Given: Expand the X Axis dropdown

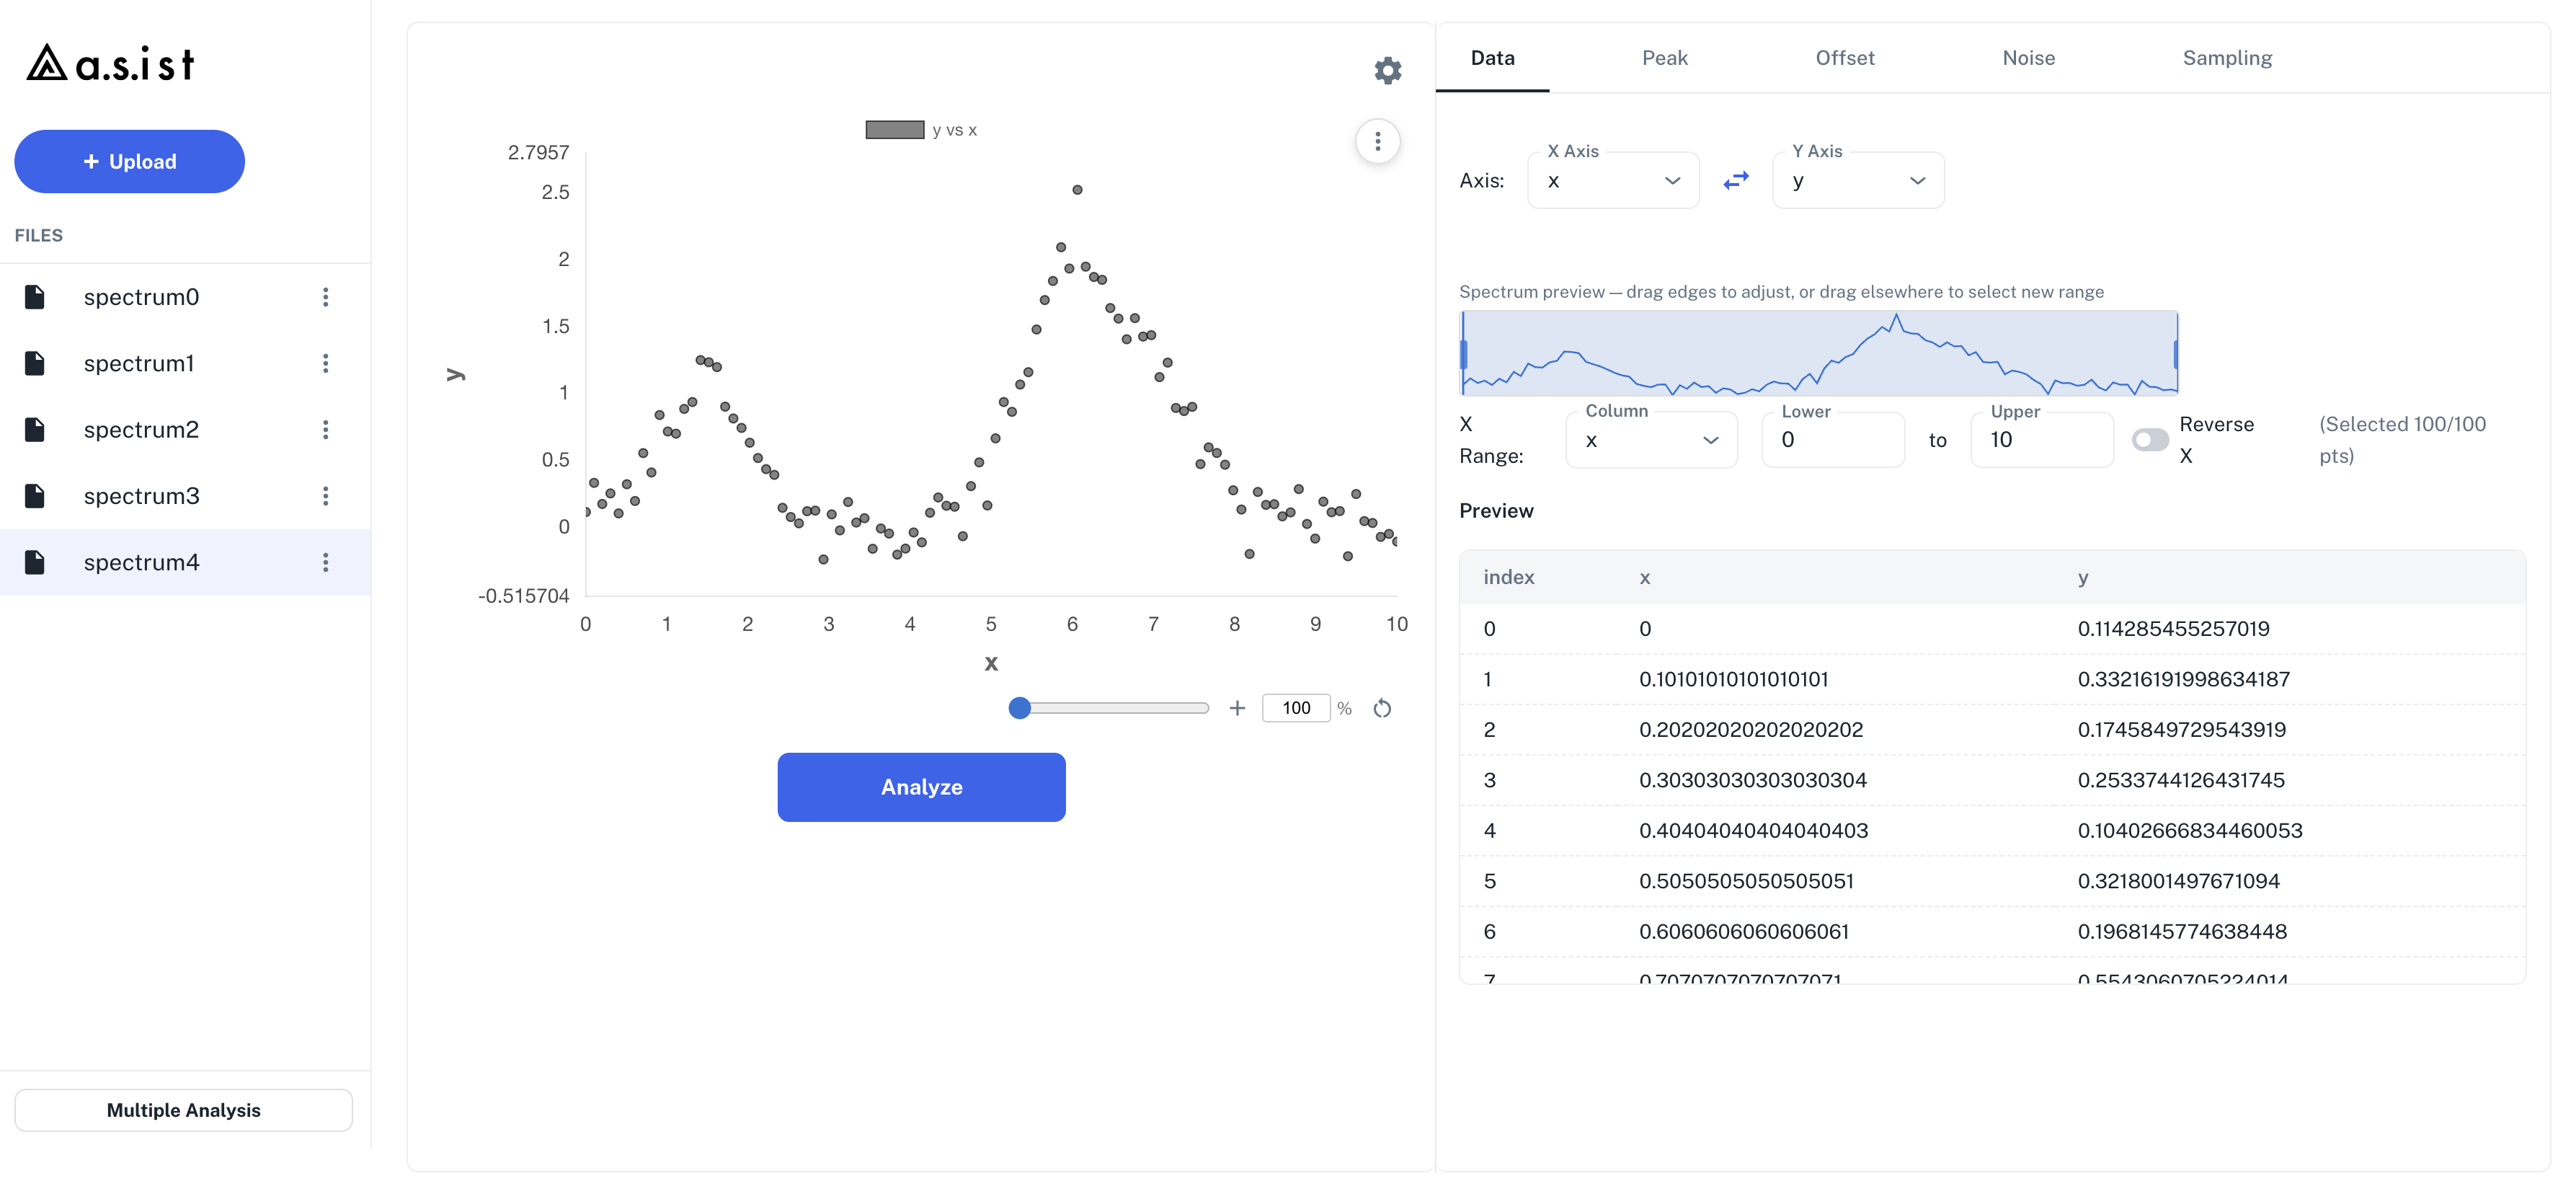Looking at the screenshot, I should [x=1613, y=181].
